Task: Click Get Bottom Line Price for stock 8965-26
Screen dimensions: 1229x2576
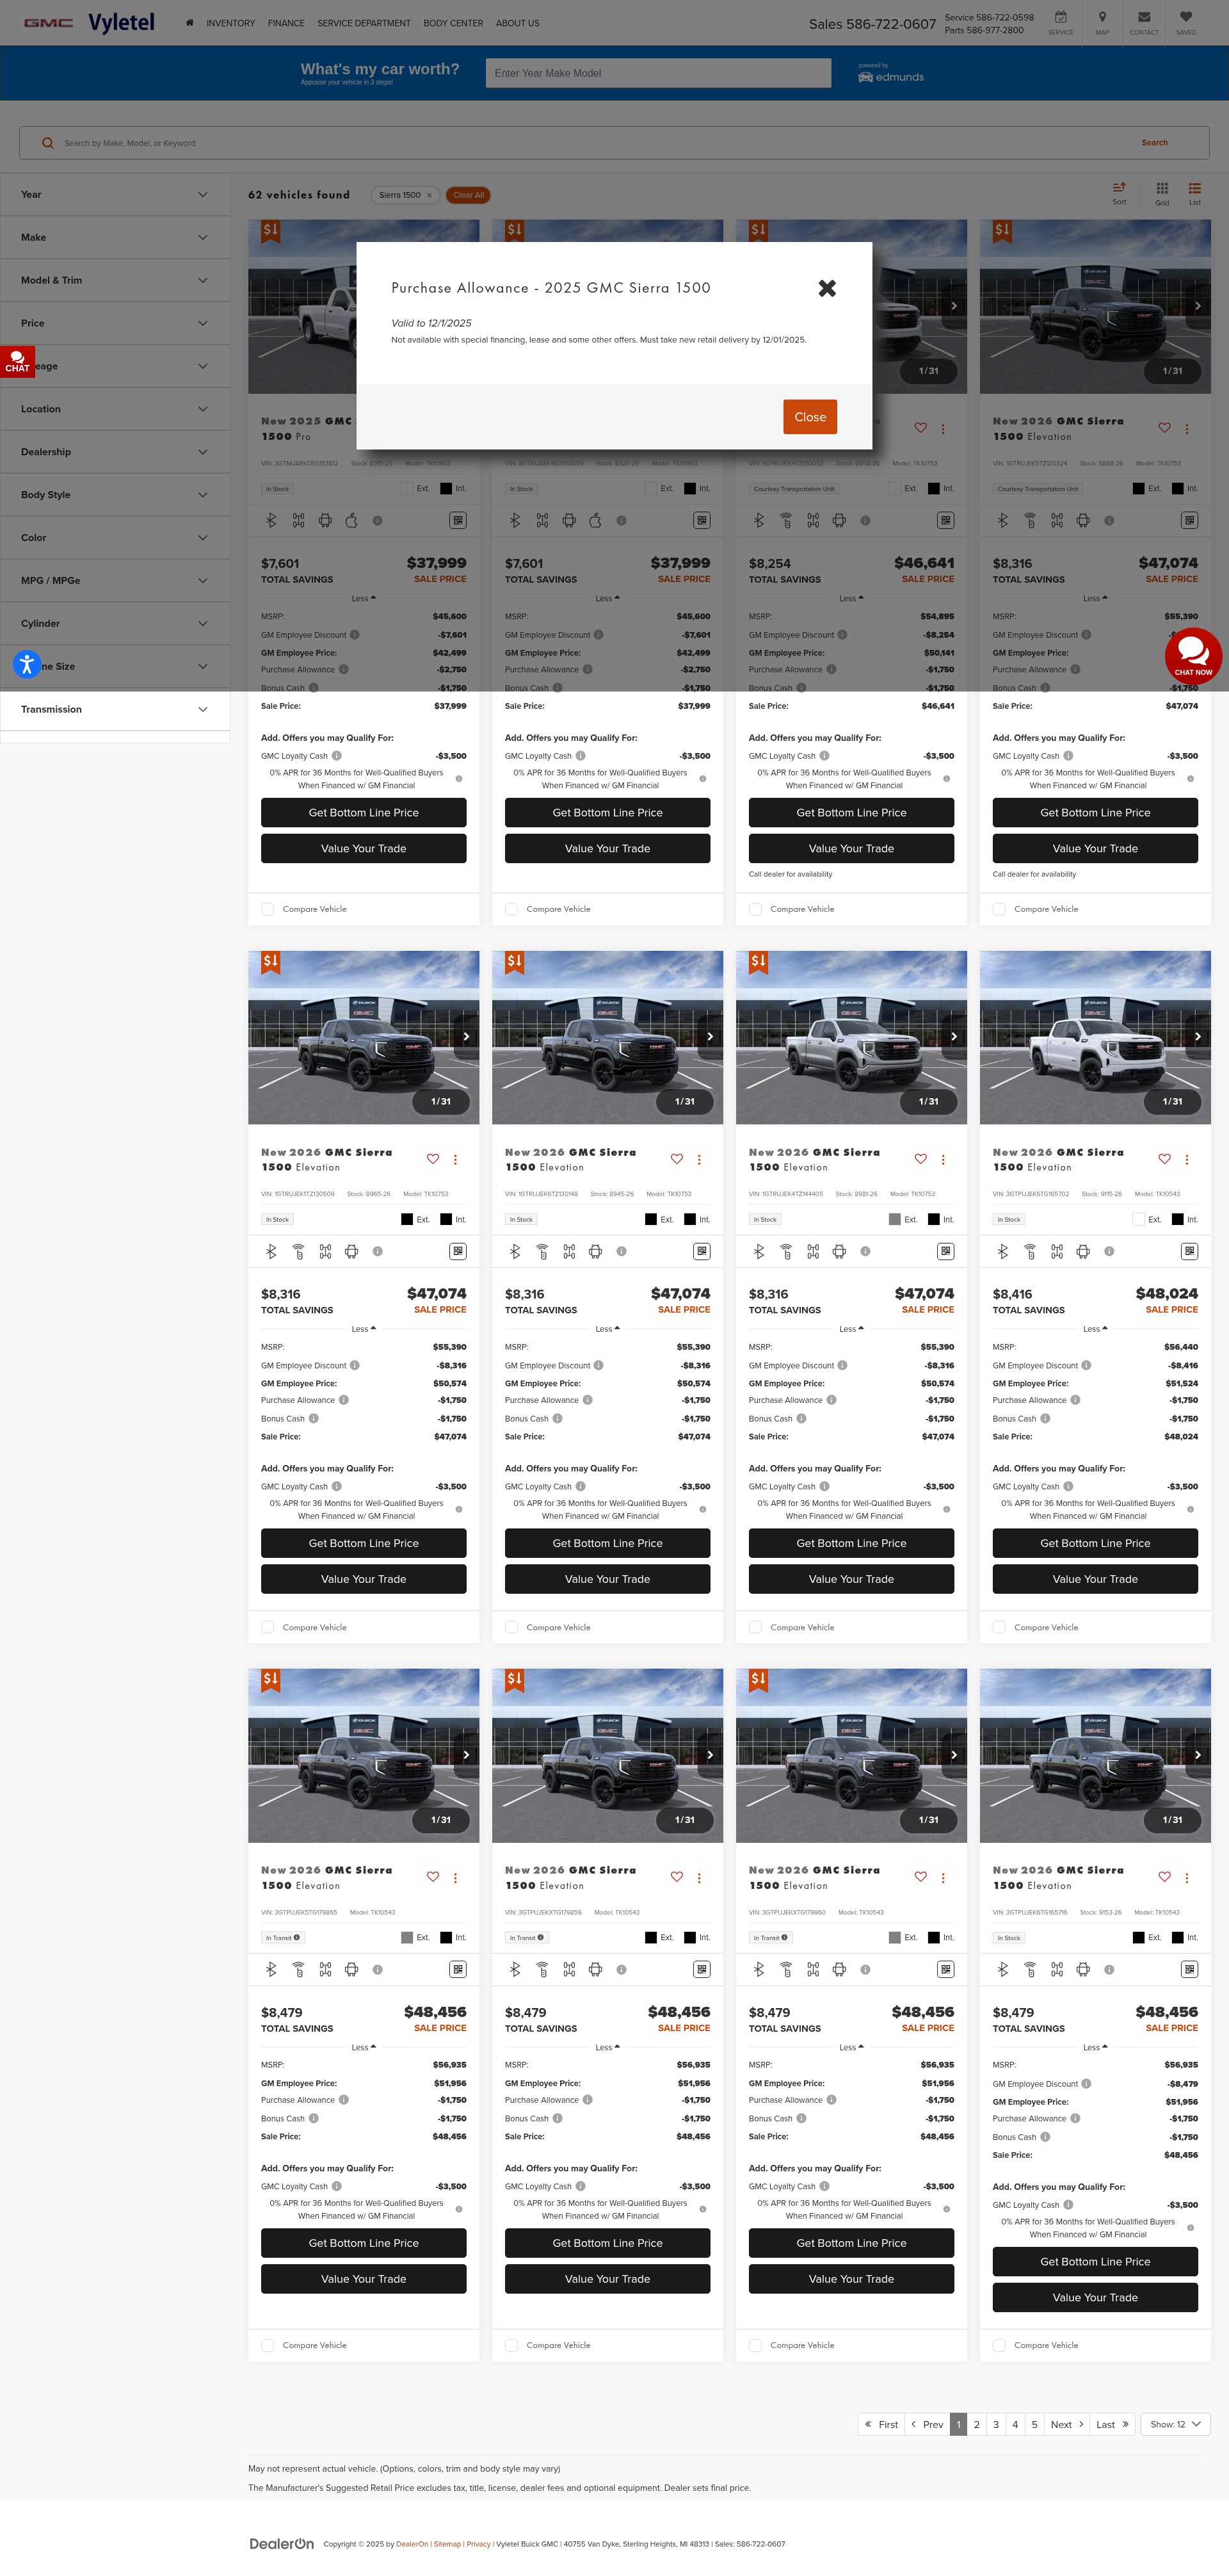Action: (364, 1543)
